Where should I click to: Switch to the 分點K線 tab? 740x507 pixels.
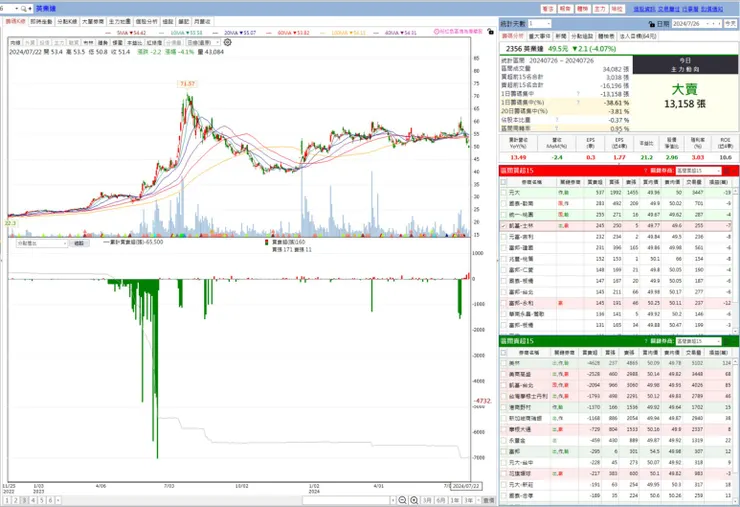point(67,22)
